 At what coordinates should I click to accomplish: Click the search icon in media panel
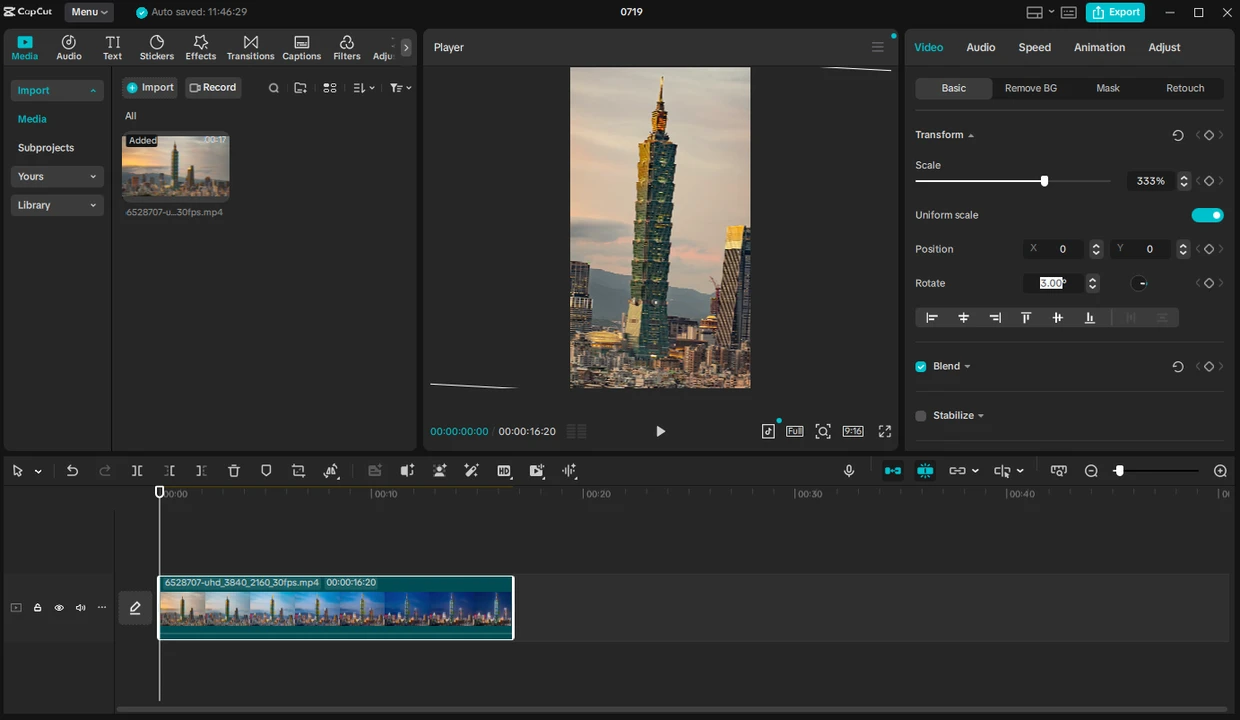273,88
